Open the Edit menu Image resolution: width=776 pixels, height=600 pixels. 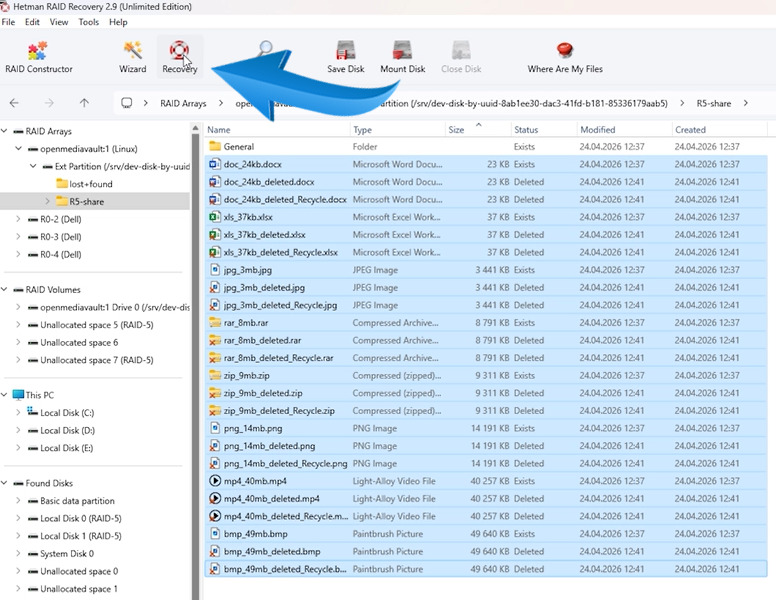tap(32, 22)
